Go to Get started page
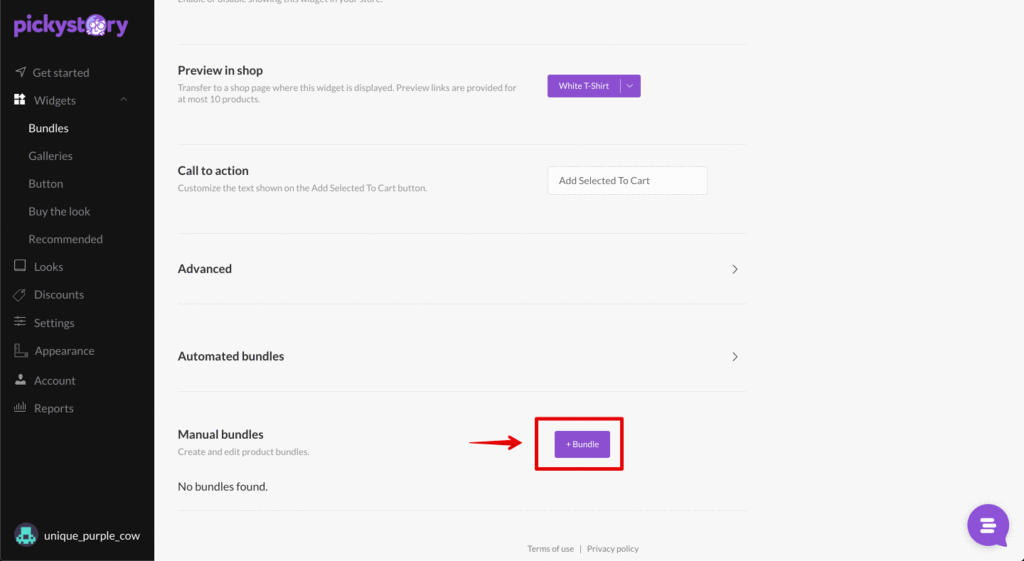The image size is (1024, 561). (61, 72)
